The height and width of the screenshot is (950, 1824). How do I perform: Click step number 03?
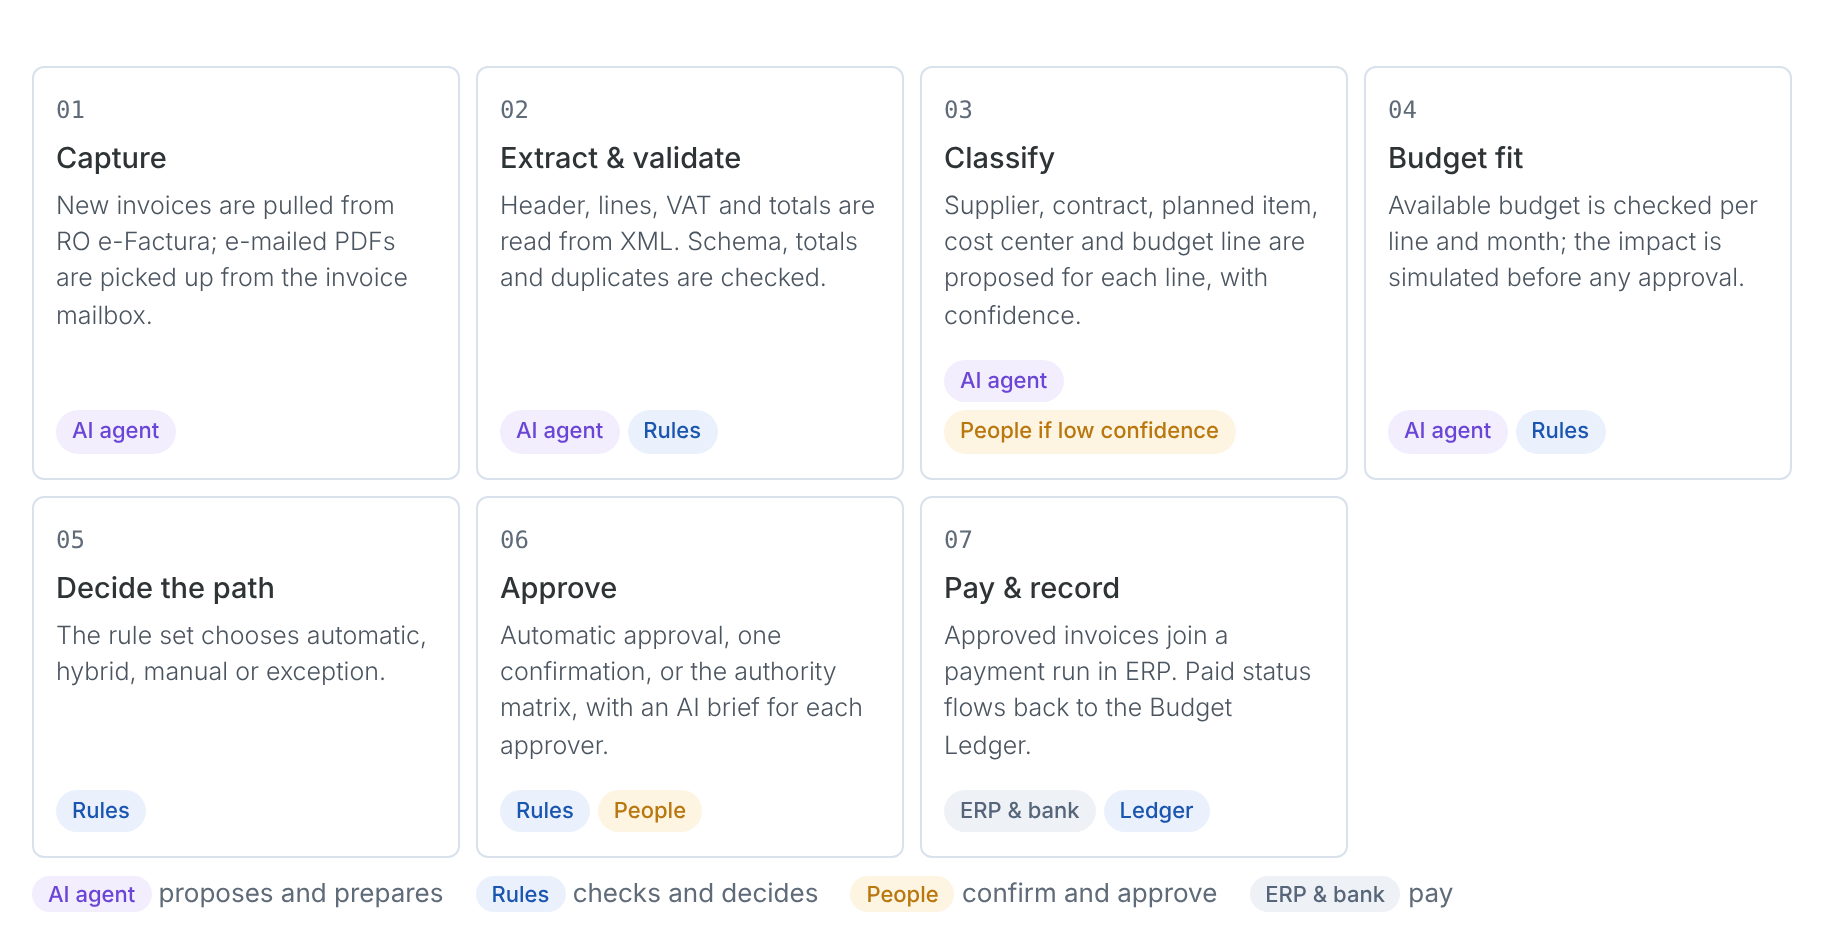pos(958,110)
